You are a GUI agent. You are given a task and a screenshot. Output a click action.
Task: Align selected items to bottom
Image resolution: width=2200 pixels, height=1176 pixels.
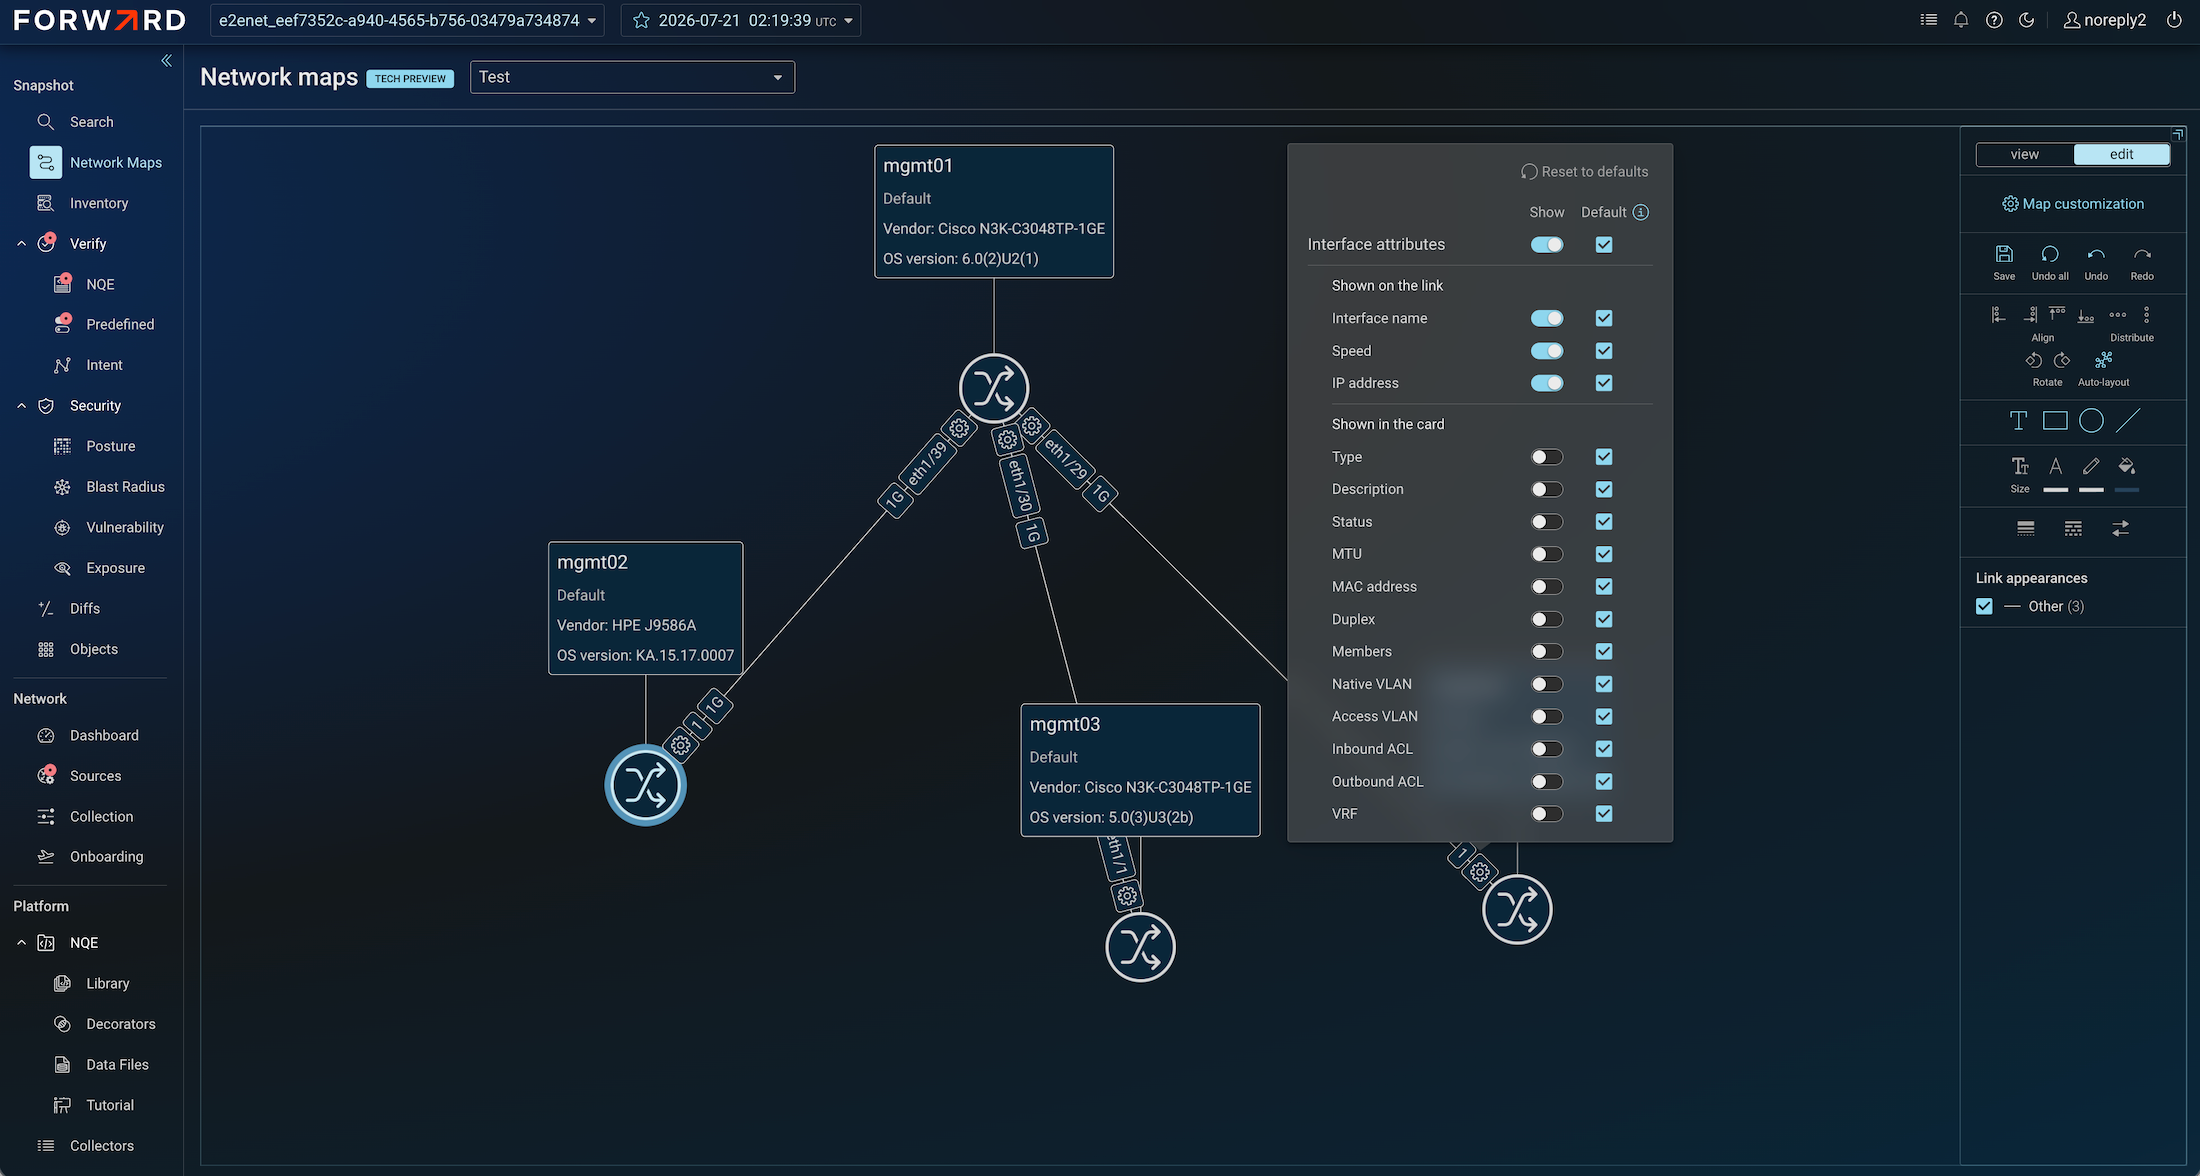[x=2086, y=315]
